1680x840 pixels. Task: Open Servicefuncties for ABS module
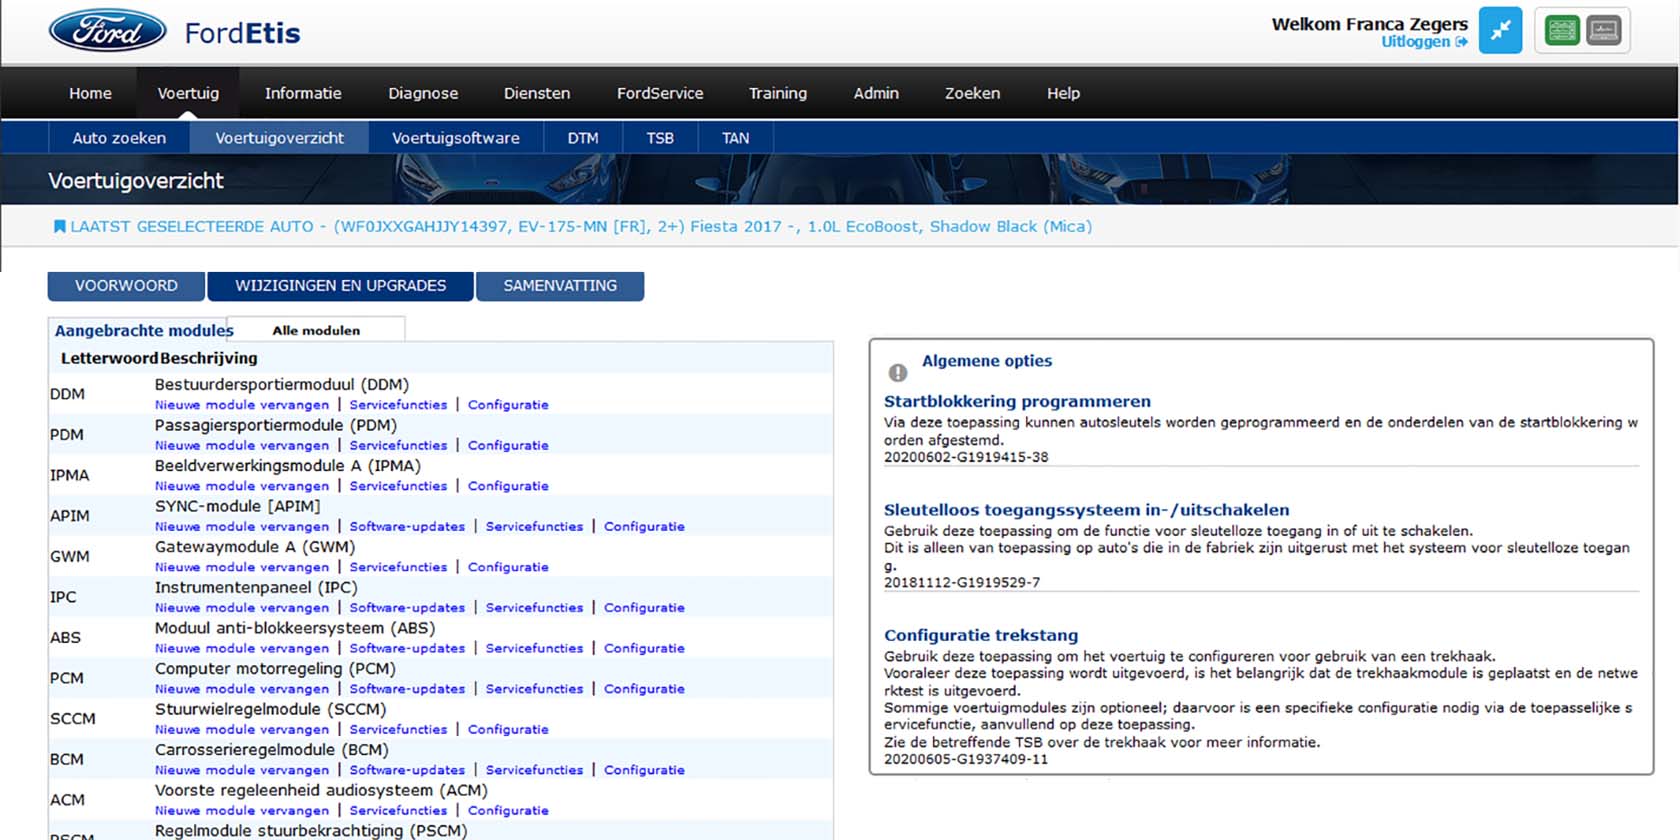click(x=534, y=648)
